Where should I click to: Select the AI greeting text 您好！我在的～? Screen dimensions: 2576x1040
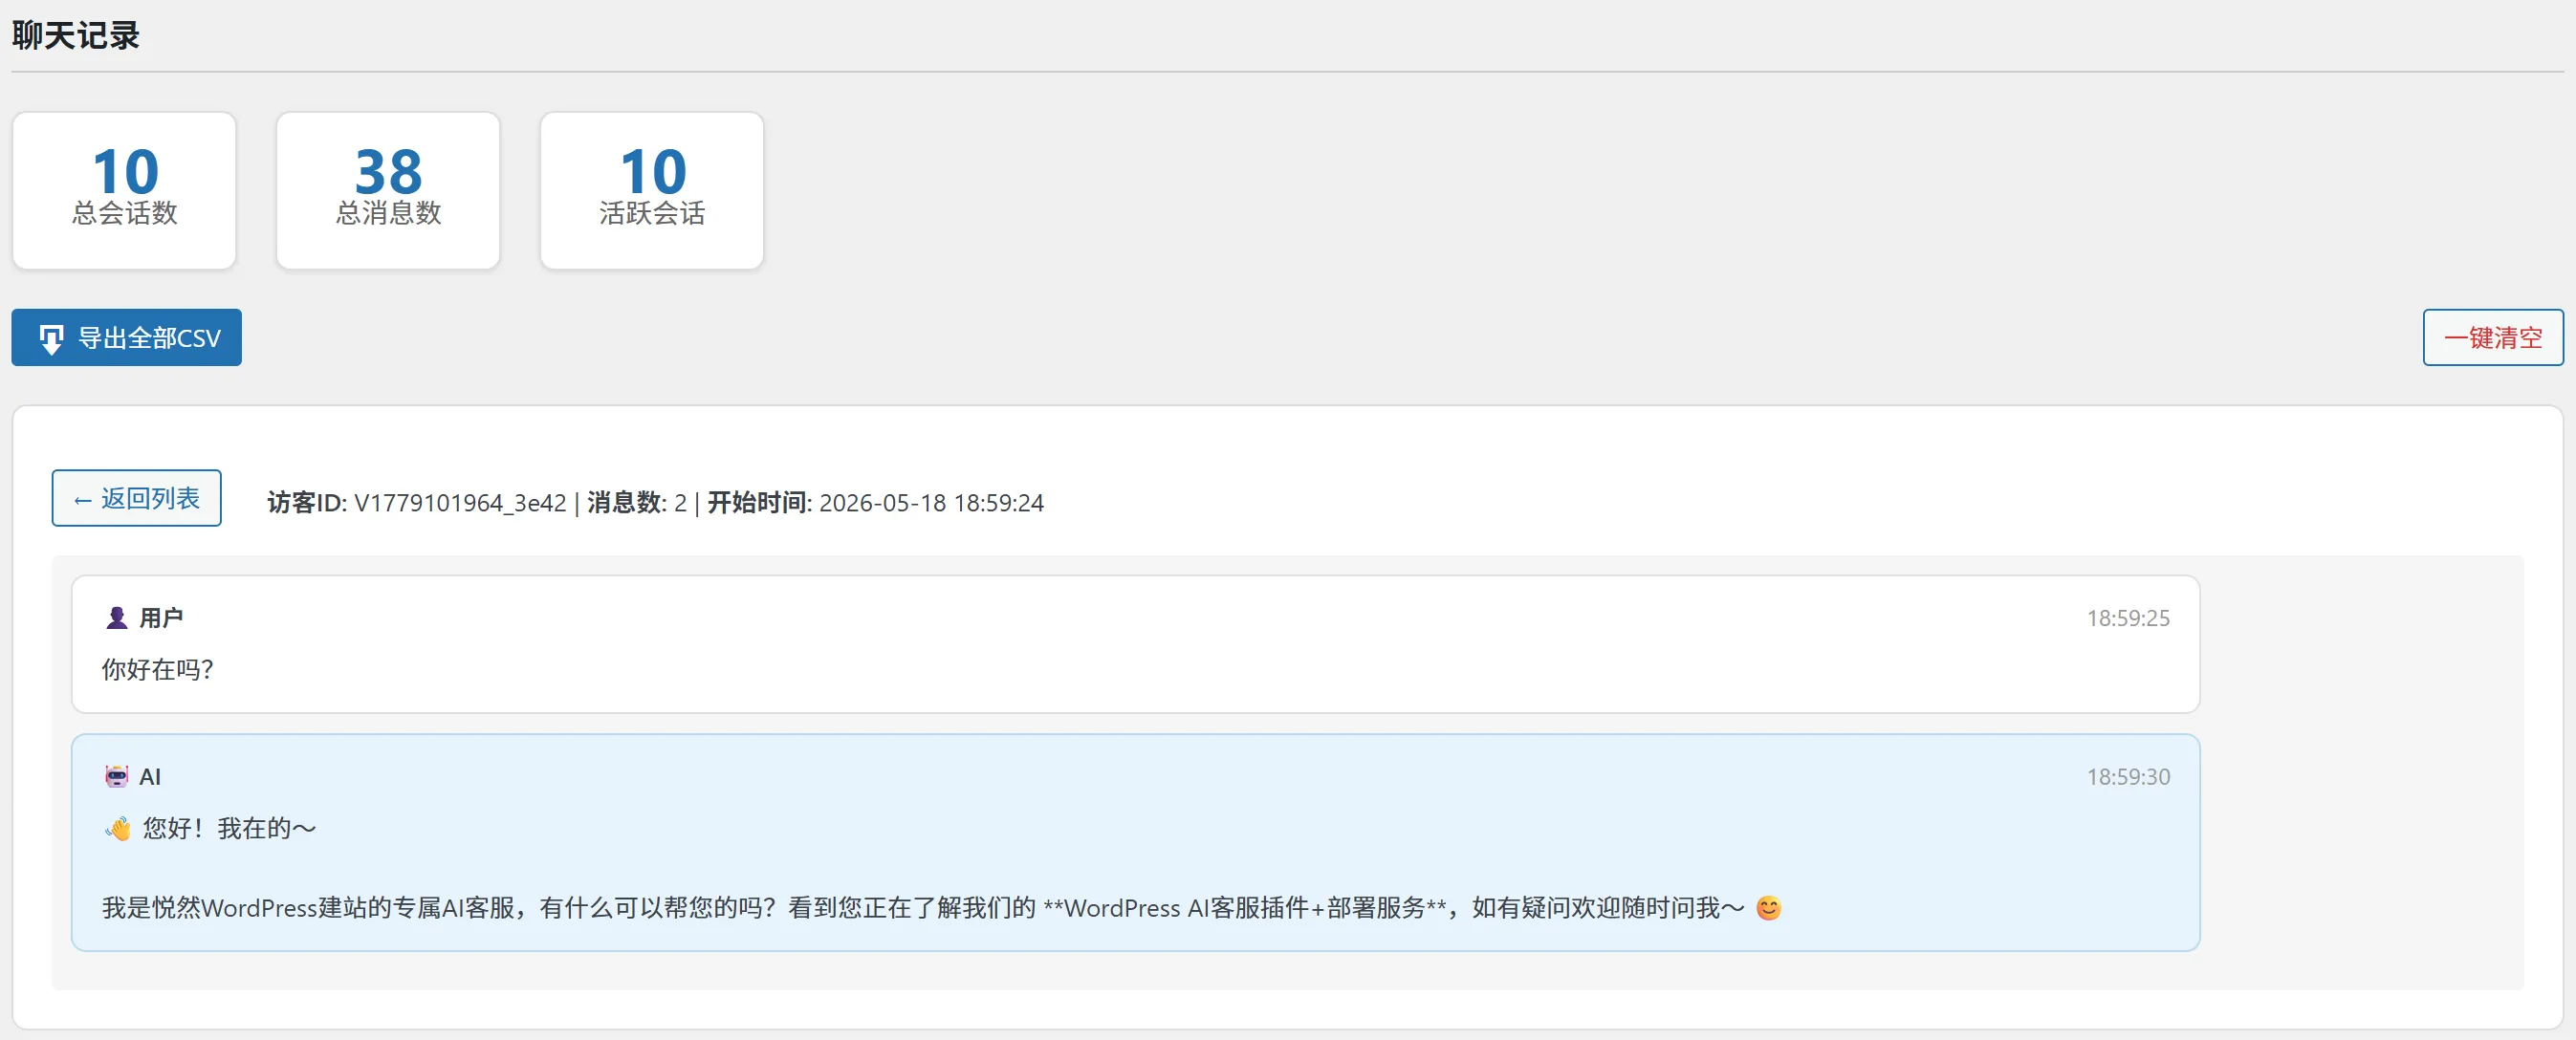pos(229,828)
